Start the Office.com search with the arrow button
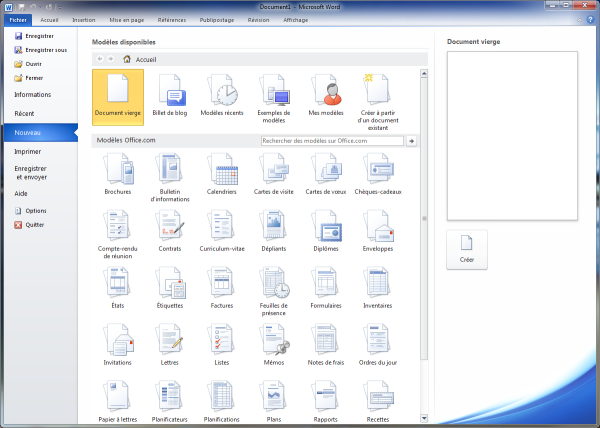600x428 pixels. [411, 141]
